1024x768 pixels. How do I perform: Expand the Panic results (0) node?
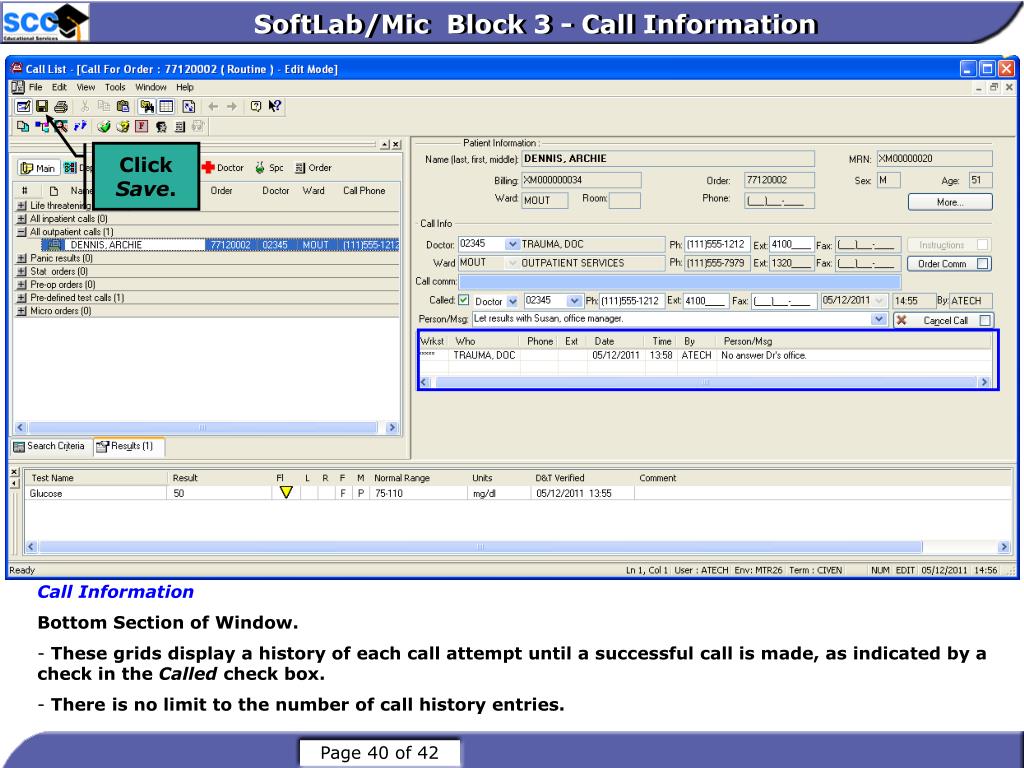click(22, 258)
